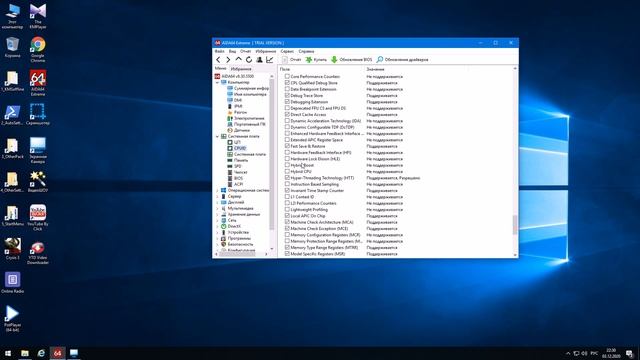640x360 pixels.
Task: Expand the Операционная система node
Action: [x=217, y=190]
